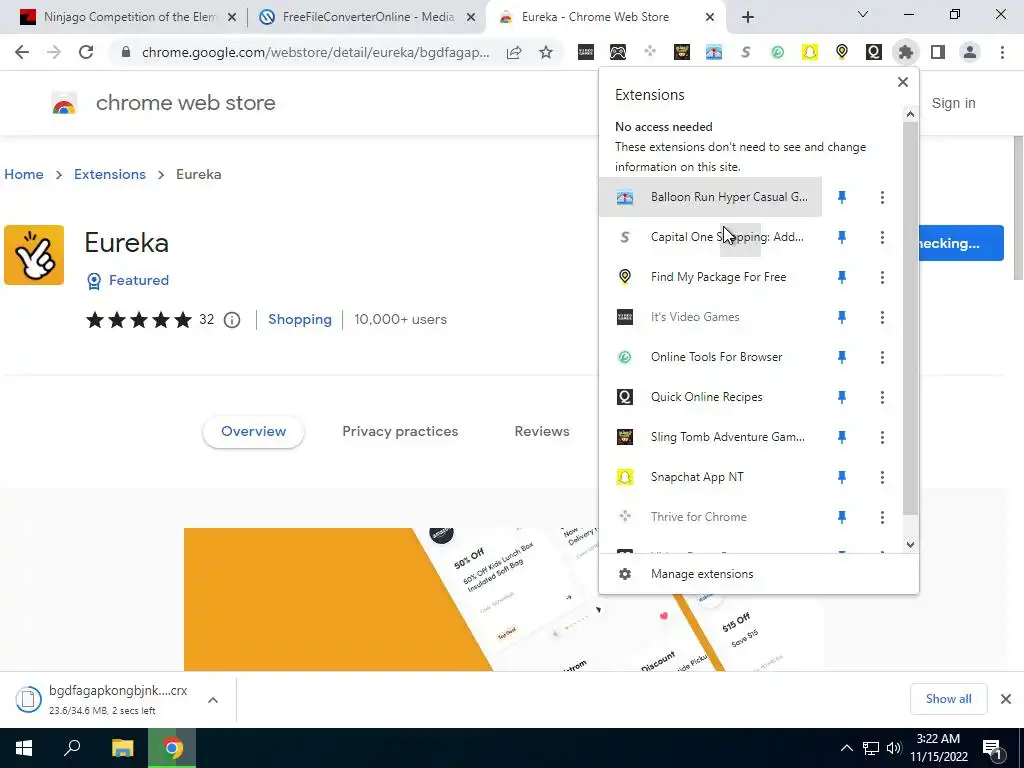Click Show all downloads
Viewport: 1024px width, 768px height.
948,699
